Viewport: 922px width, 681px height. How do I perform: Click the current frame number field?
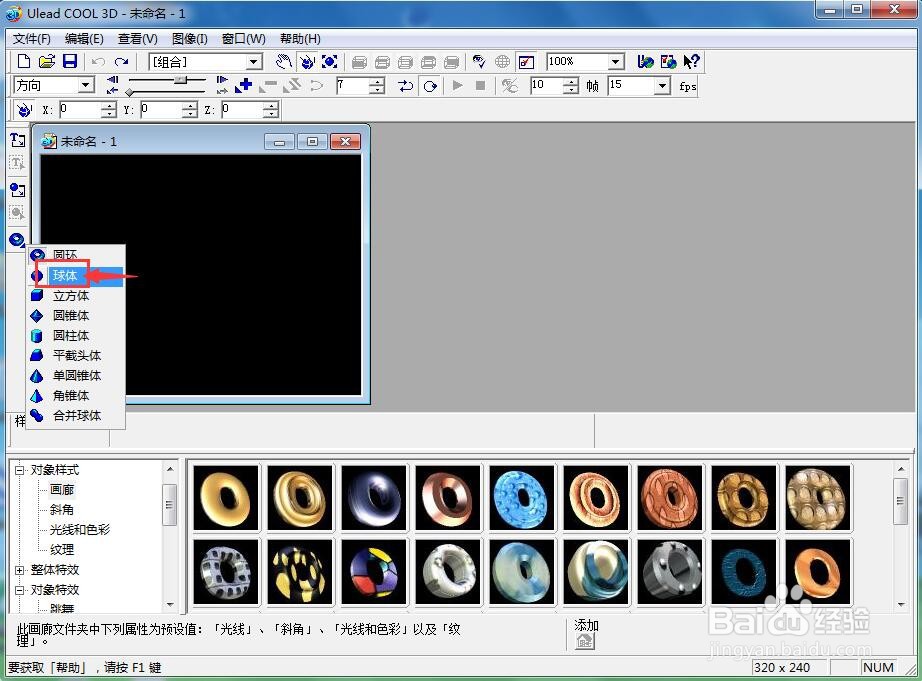(x=353, y=86)
